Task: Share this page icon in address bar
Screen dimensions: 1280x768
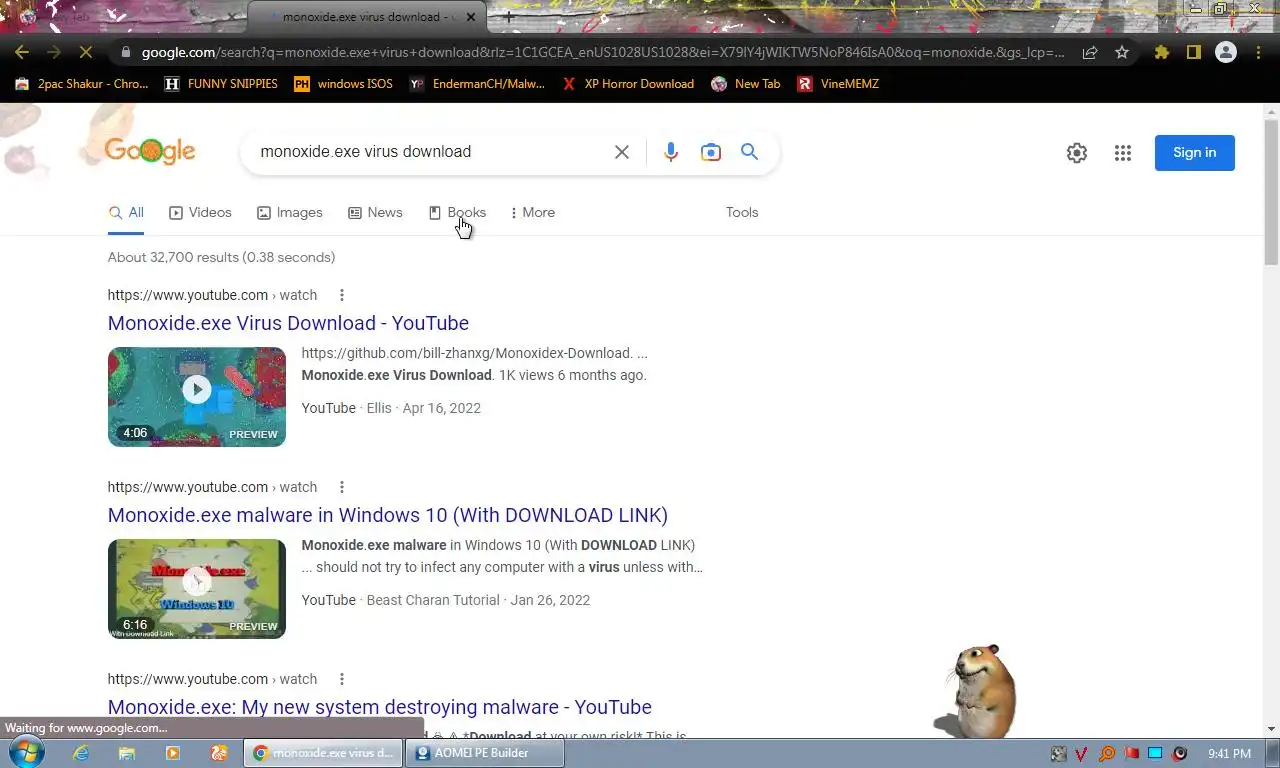Action: (1090, 52)
